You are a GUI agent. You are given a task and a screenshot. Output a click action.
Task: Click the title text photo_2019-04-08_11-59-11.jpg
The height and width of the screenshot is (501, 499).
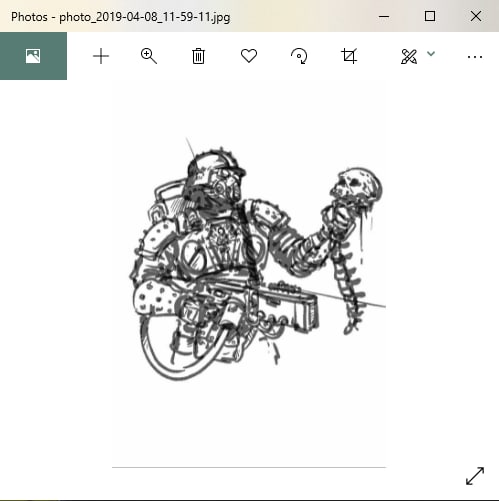coord(145,17)
